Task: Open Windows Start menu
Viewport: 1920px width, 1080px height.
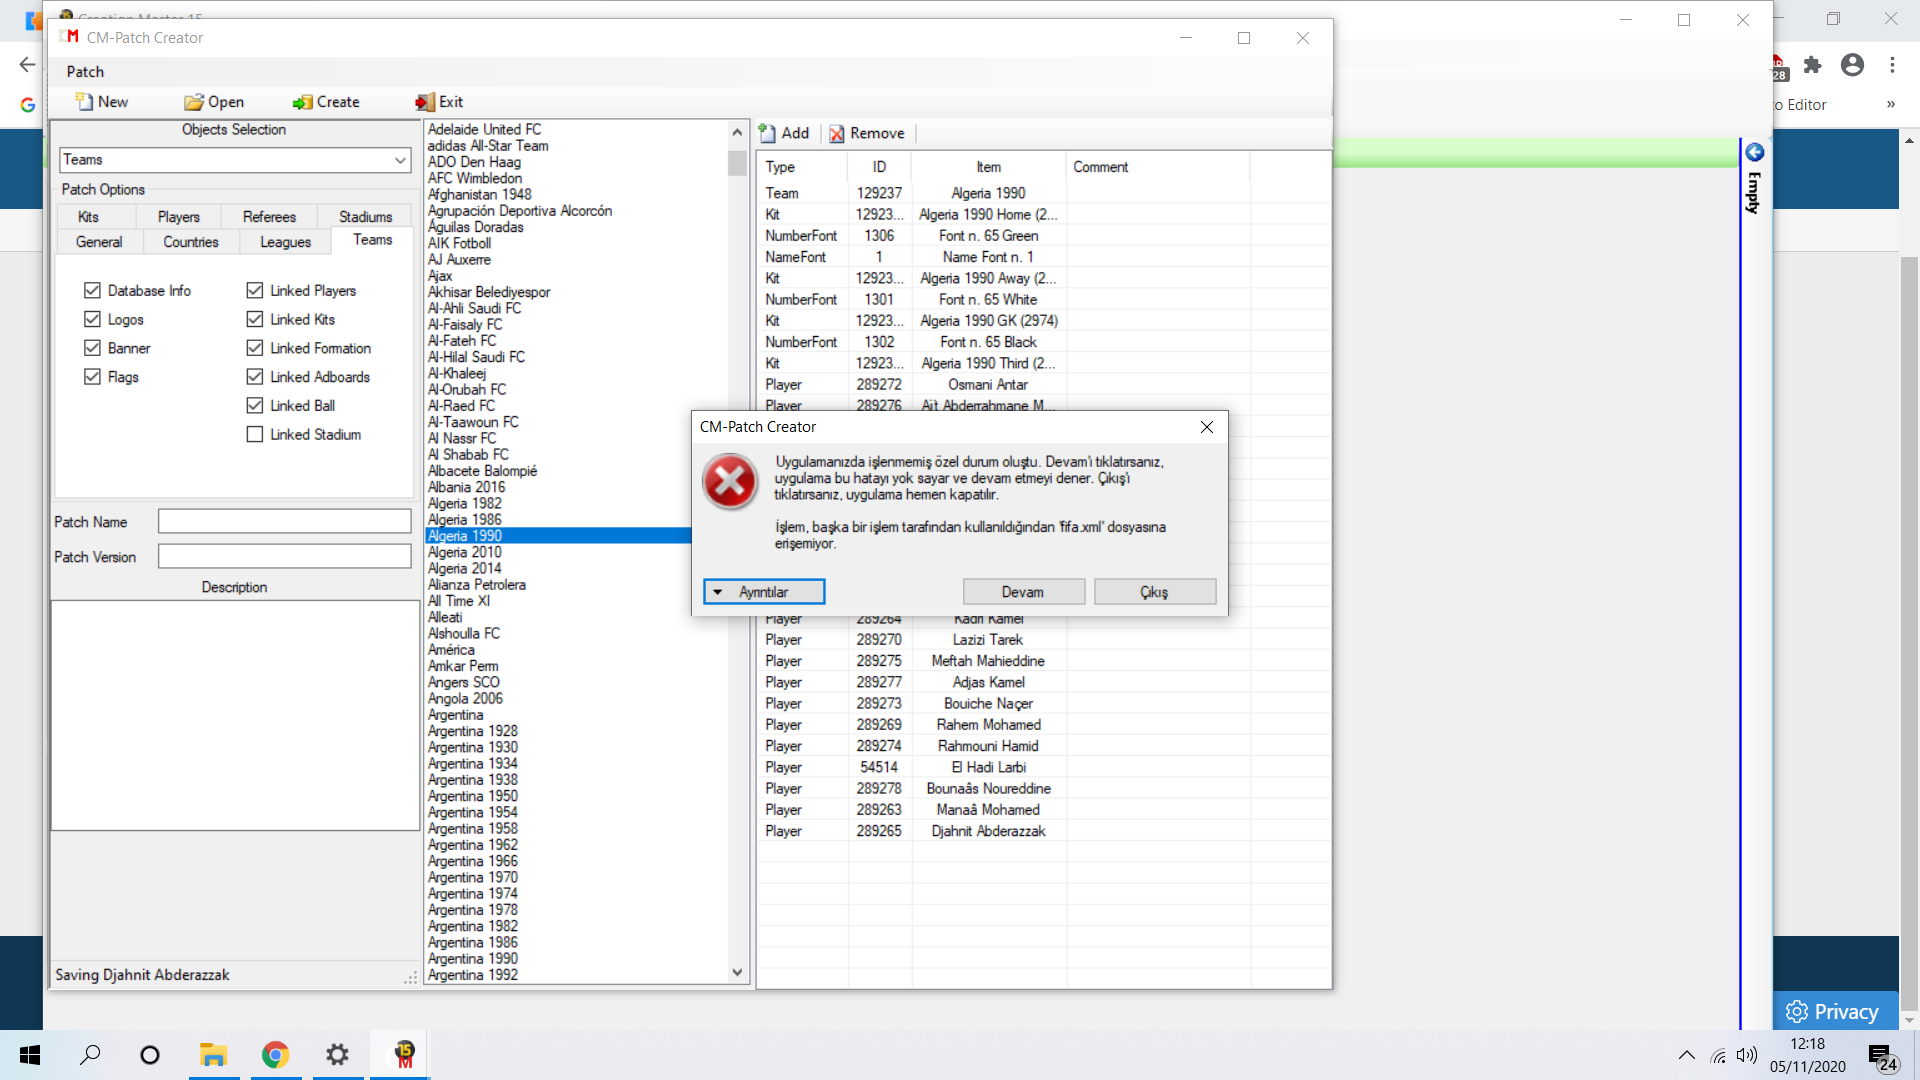Action: tap(30, 1055)
